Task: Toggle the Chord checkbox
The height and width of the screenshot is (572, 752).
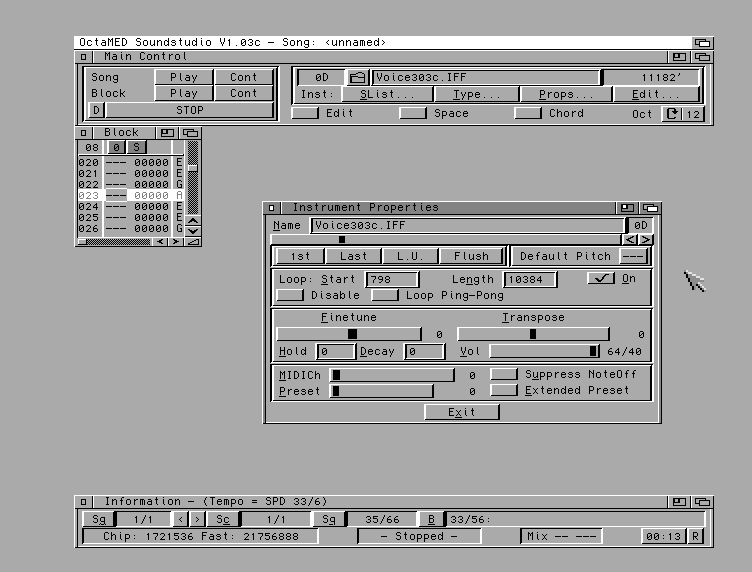Action: [x=528, y=113]
